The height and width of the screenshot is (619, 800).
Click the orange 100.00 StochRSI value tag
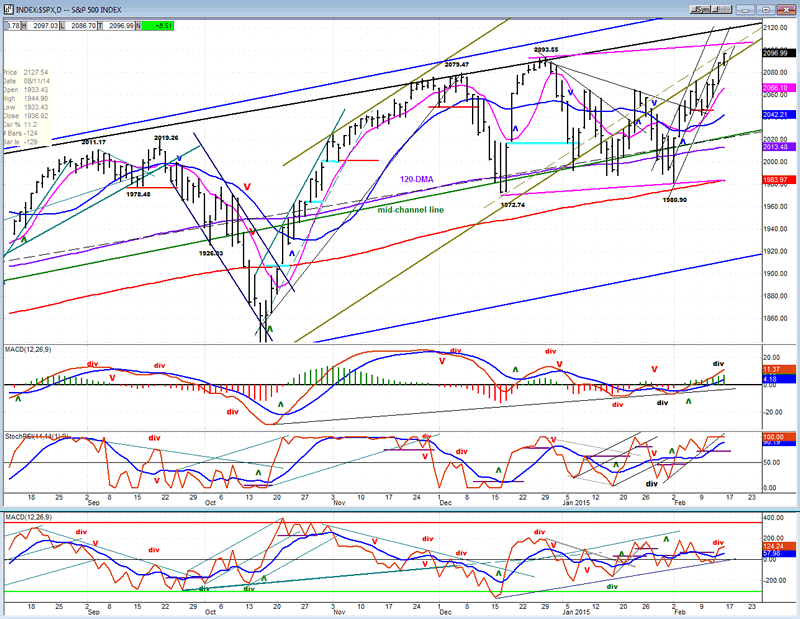point(779,437)
